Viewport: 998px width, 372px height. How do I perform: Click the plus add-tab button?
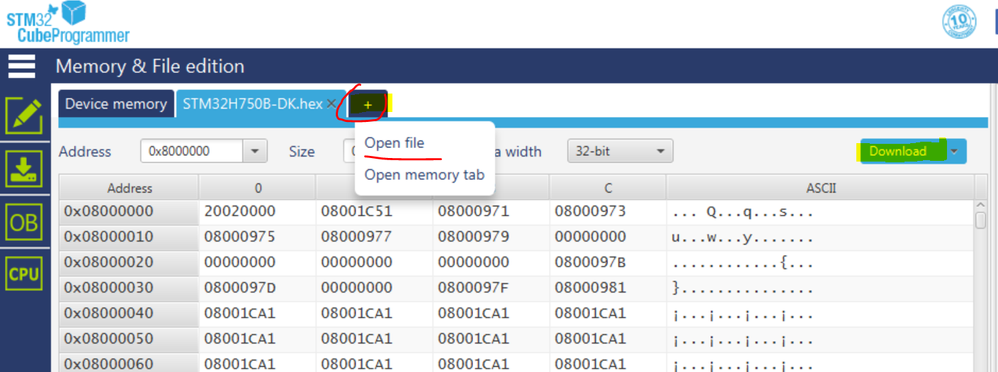(368, 104)
